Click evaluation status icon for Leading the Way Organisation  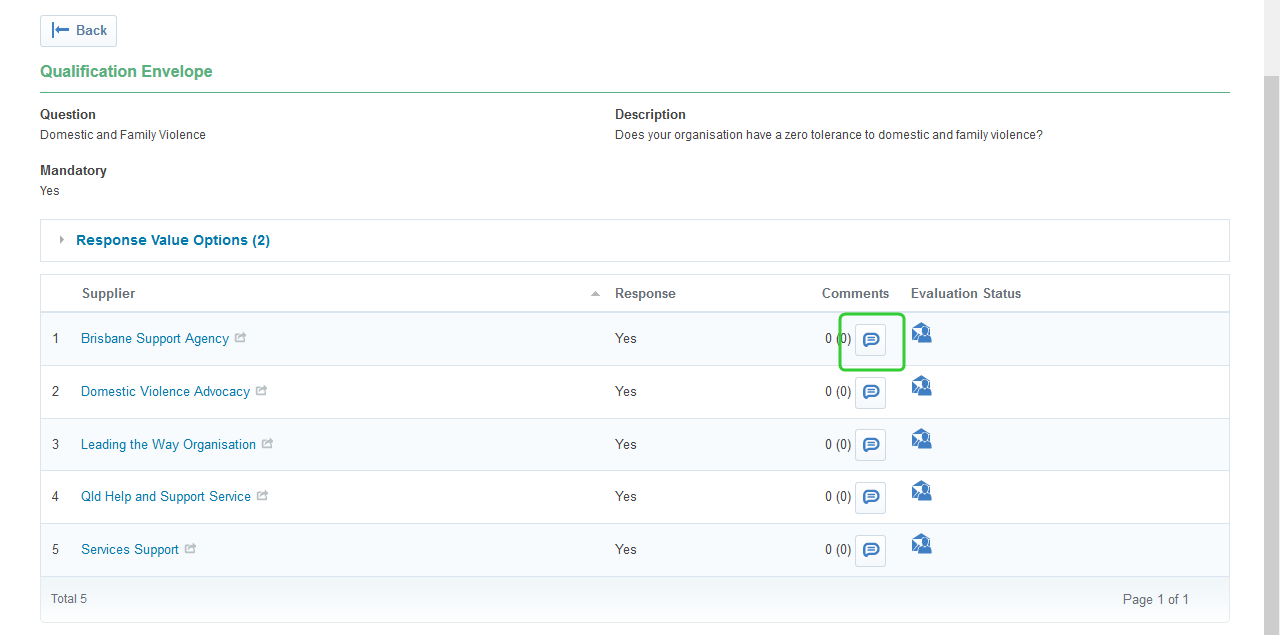click(921, 439)
